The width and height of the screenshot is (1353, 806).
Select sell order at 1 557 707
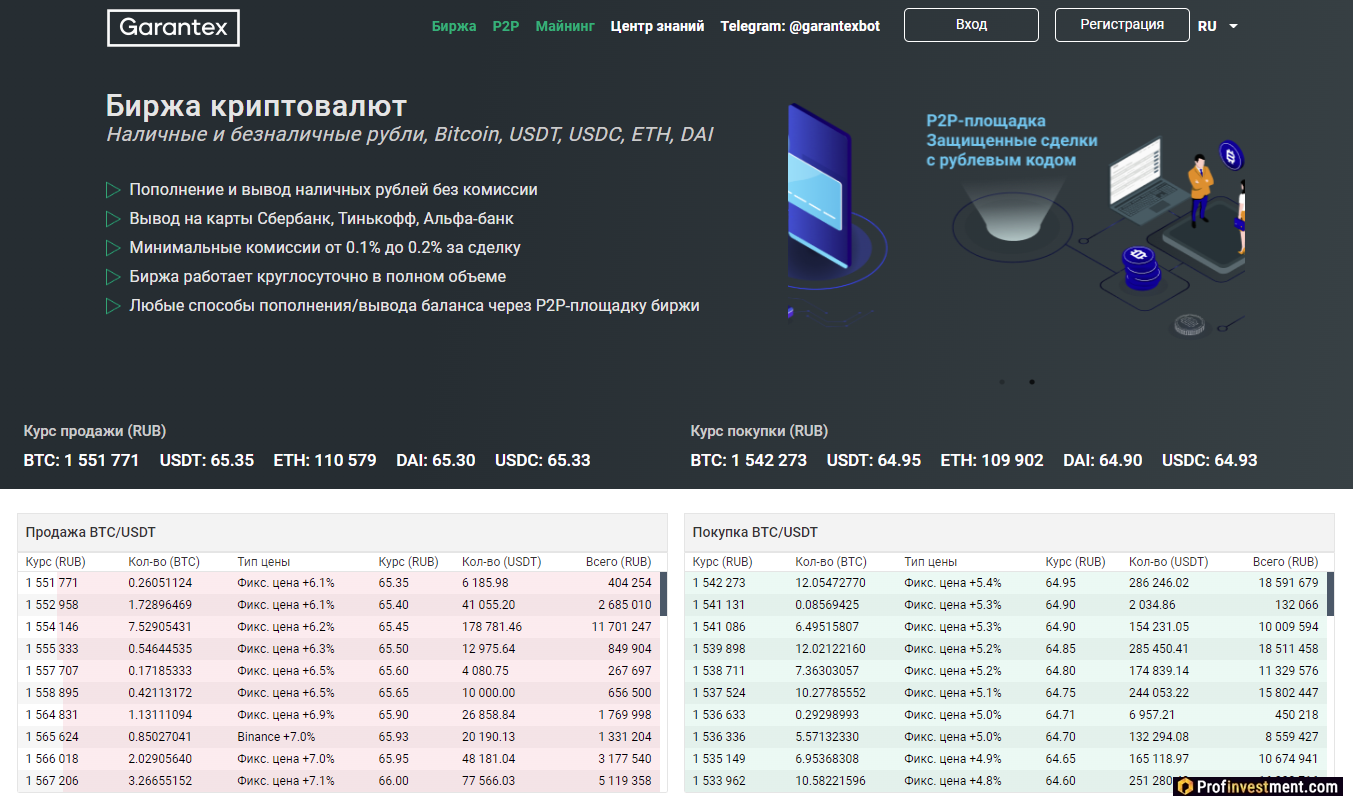click(338, 671)
